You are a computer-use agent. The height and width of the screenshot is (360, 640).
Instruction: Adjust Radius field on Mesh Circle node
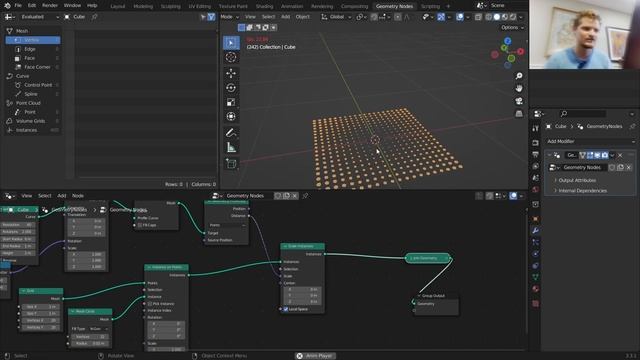[x=90, y=343]
